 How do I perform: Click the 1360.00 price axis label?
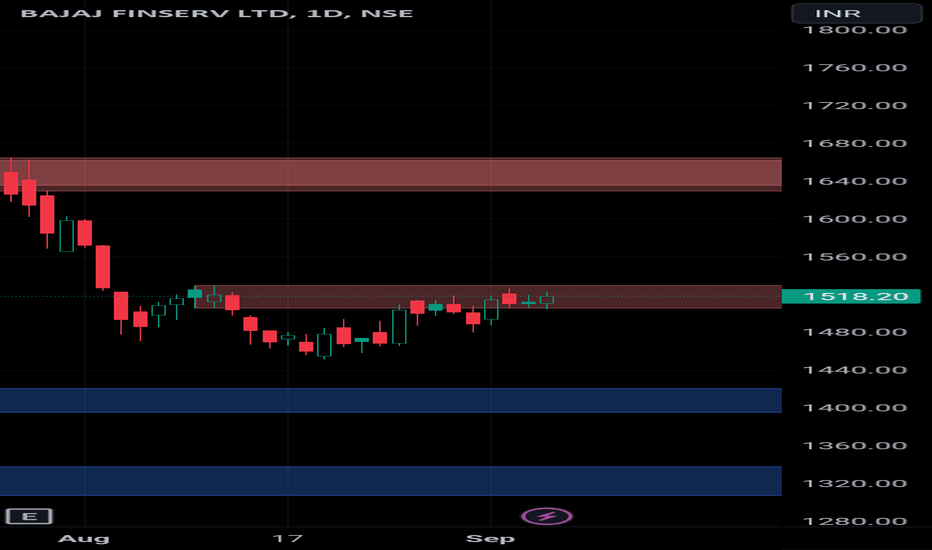[x=855, y=445]
